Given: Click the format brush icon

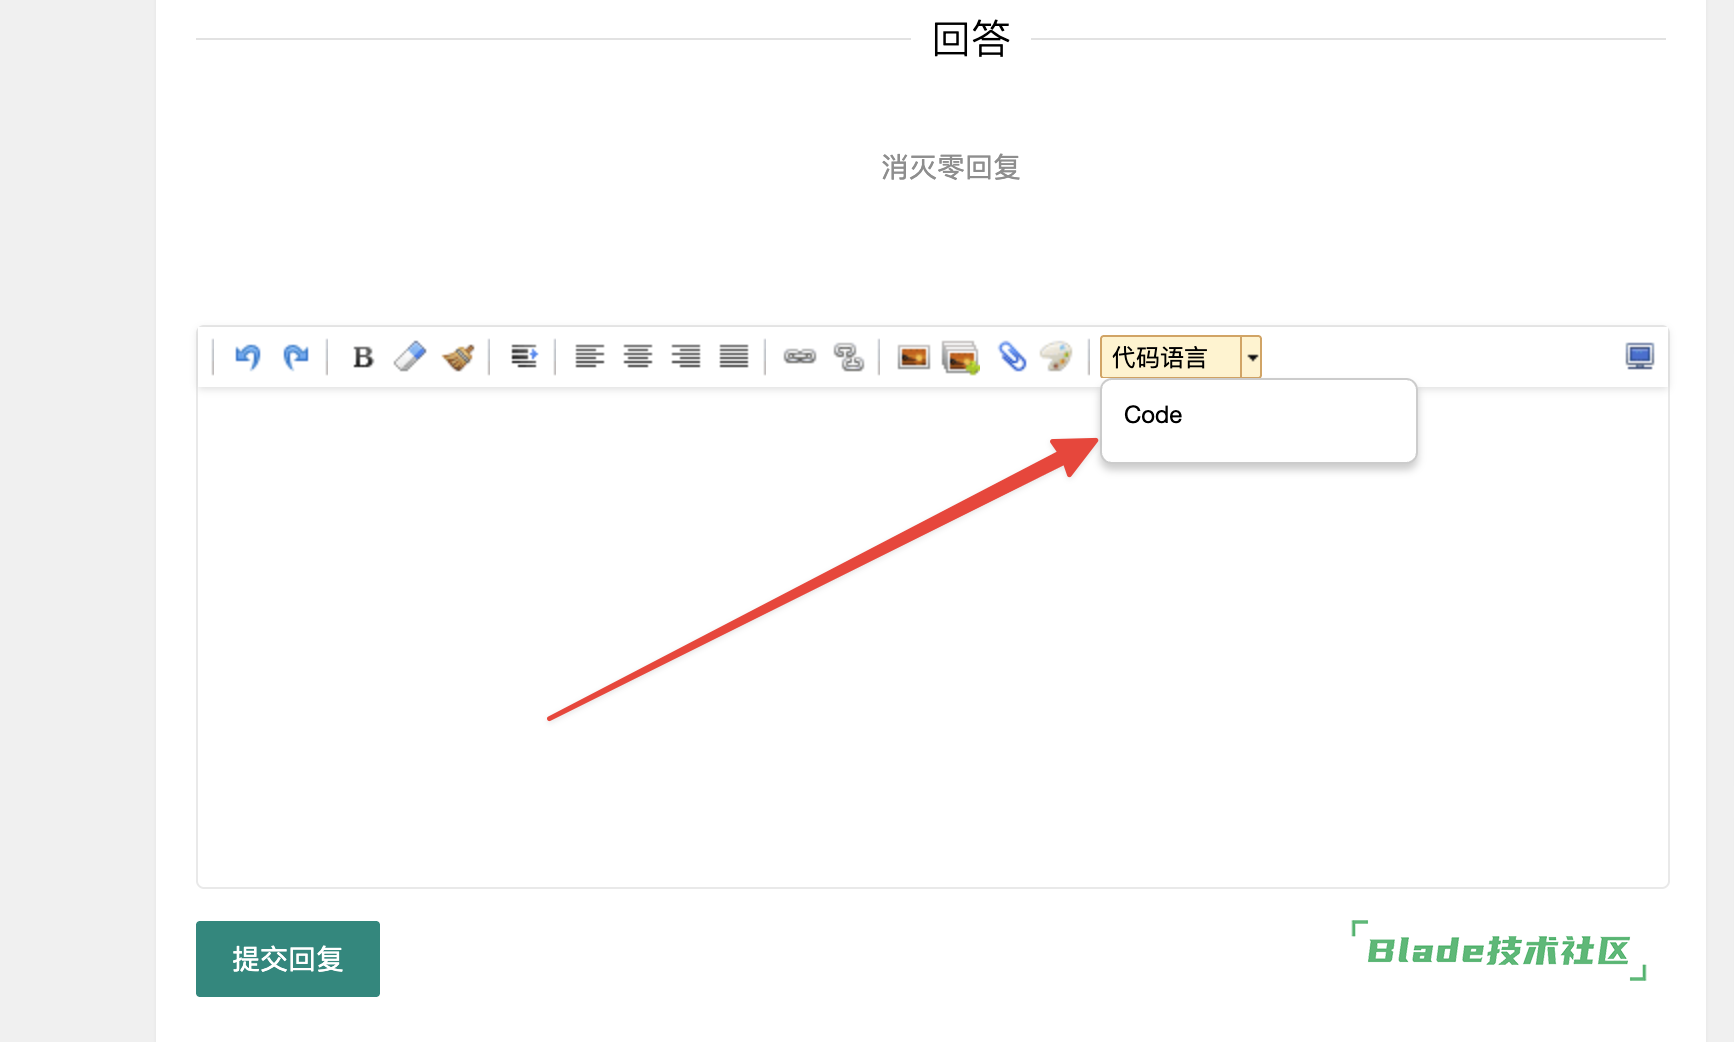Looking at the screenshot, I should click(x=458, y=356).
